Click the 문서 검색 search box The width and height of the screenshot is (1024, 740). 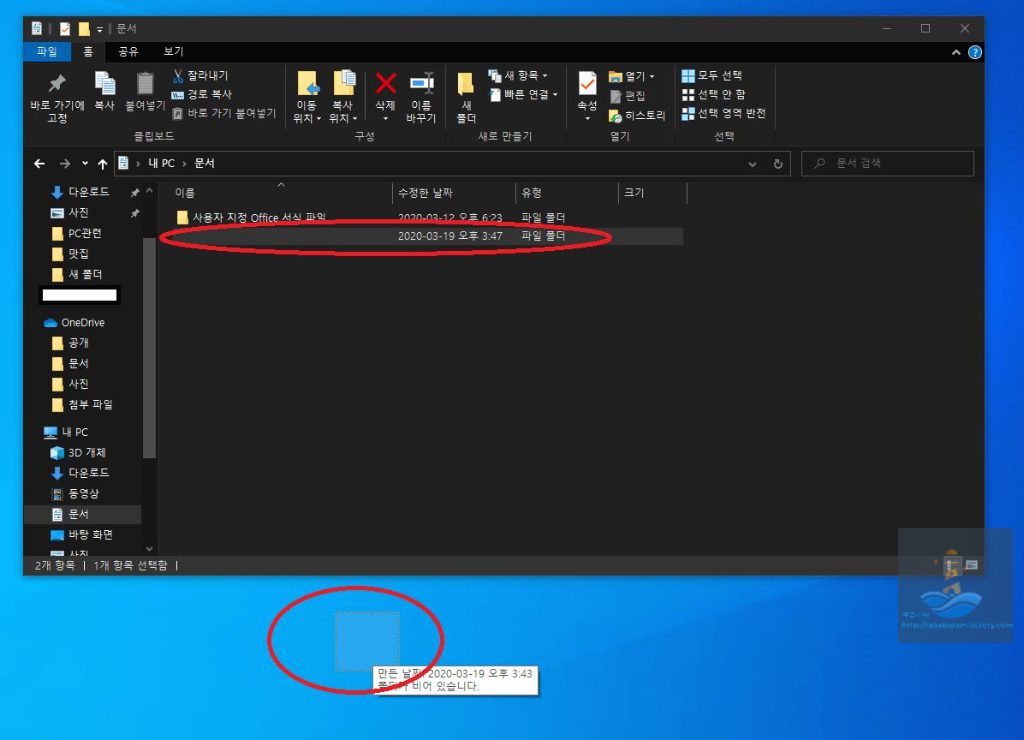888,163
